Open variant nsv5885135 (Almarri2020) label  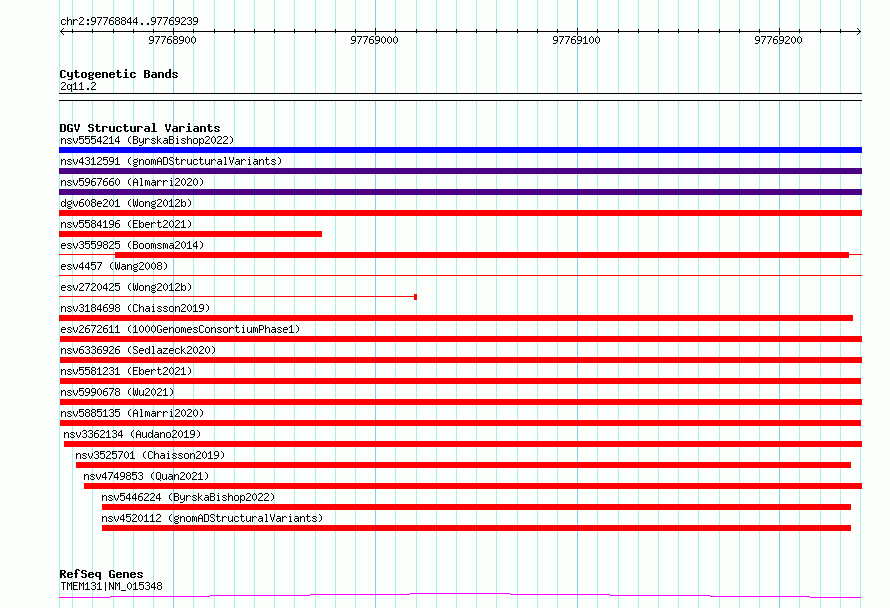[x=132, y=413]
